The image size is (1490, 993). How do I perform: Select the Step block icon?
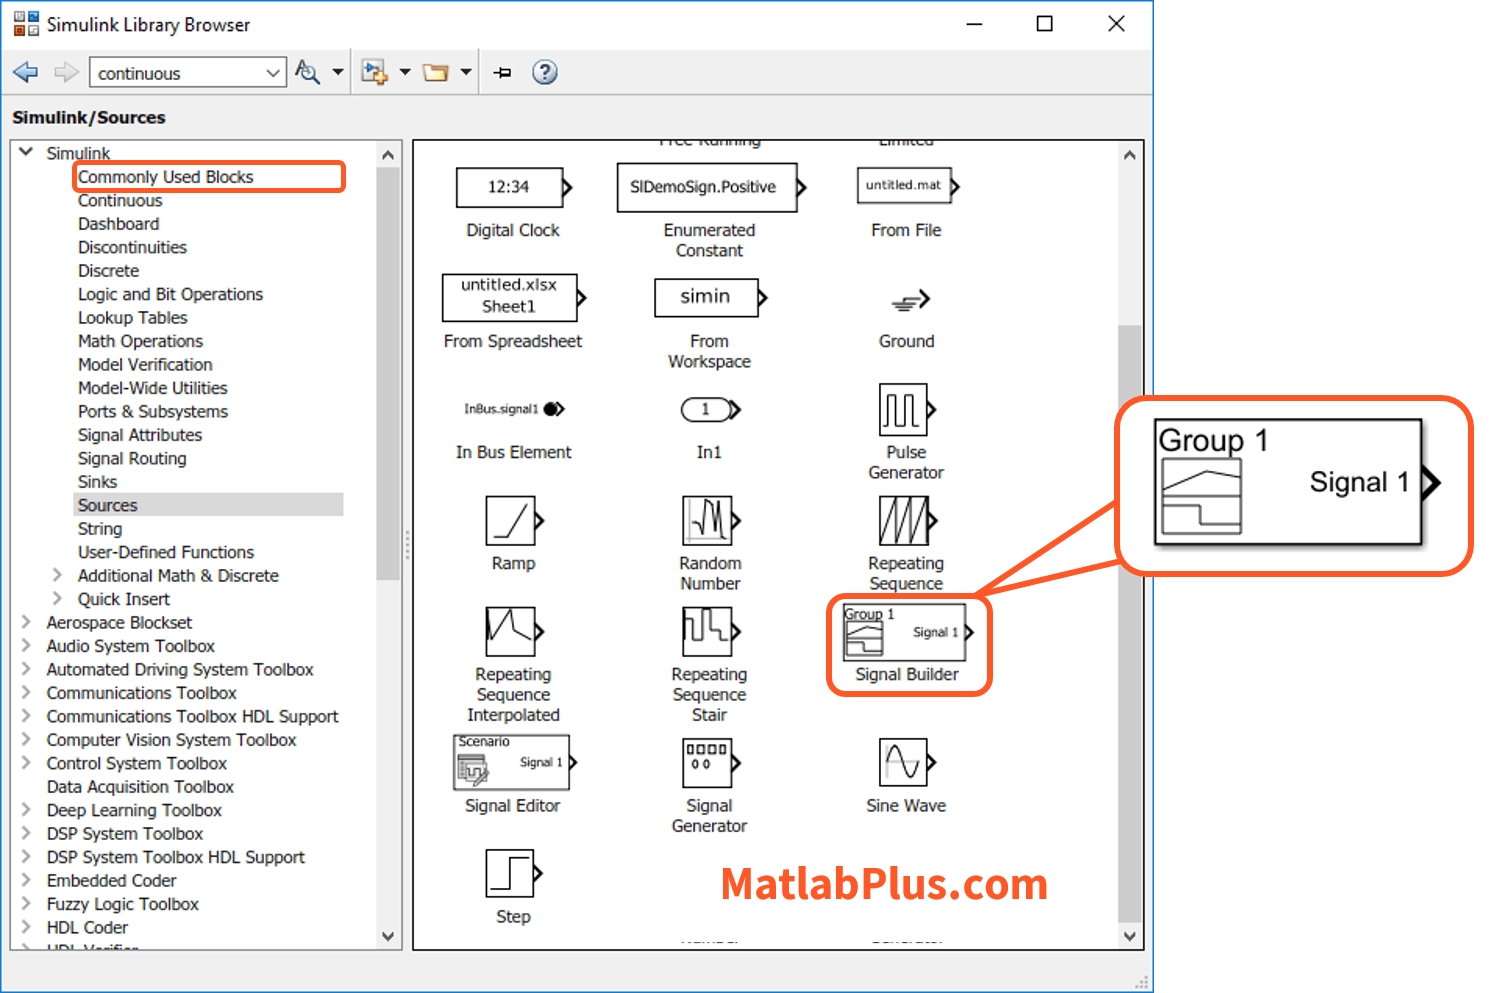tap(512, 874)
